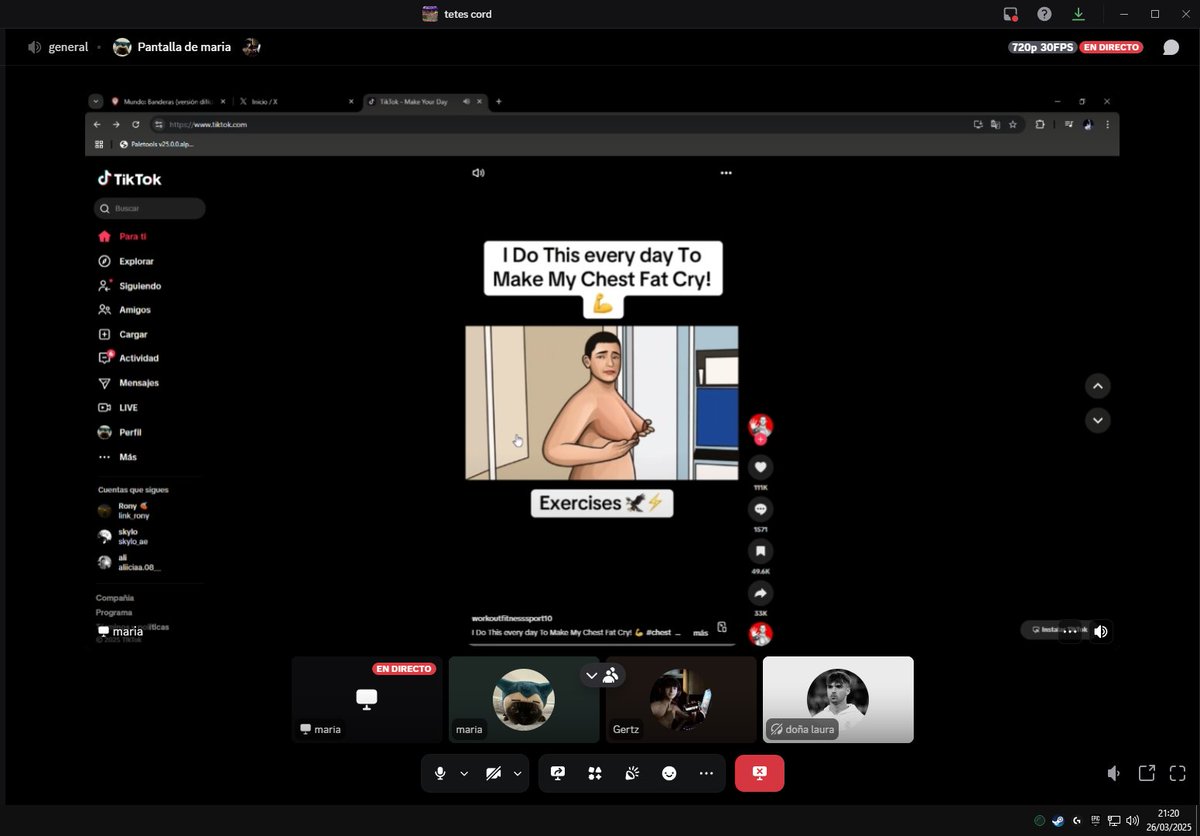Switch to the Inicio / X tab
The image size is (1200, 836).
click(295, 101)
